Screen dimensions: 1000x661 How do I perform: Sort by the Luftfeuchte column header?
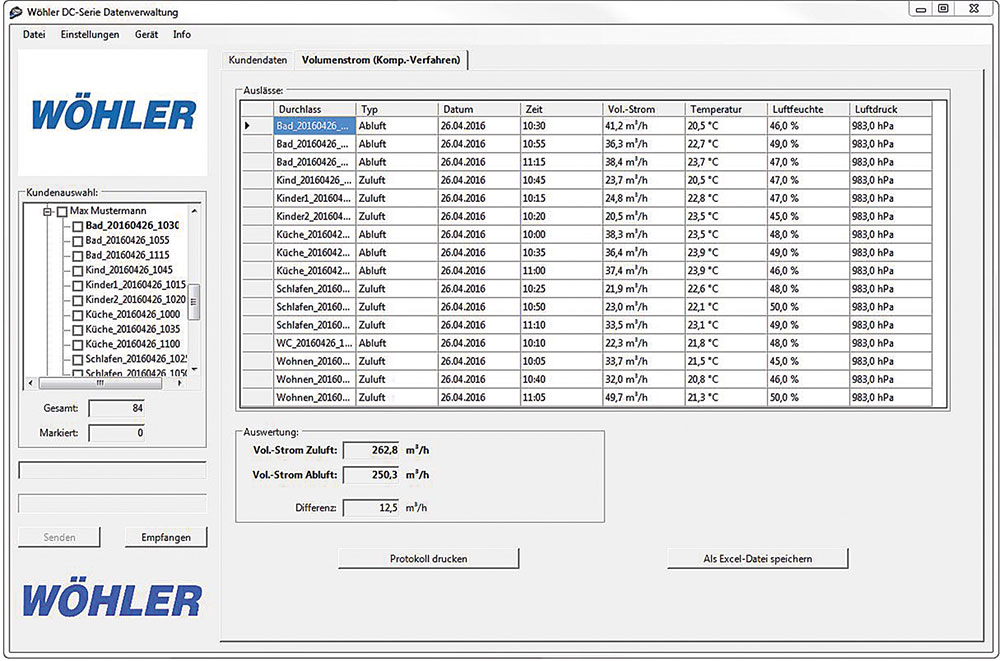808,109
